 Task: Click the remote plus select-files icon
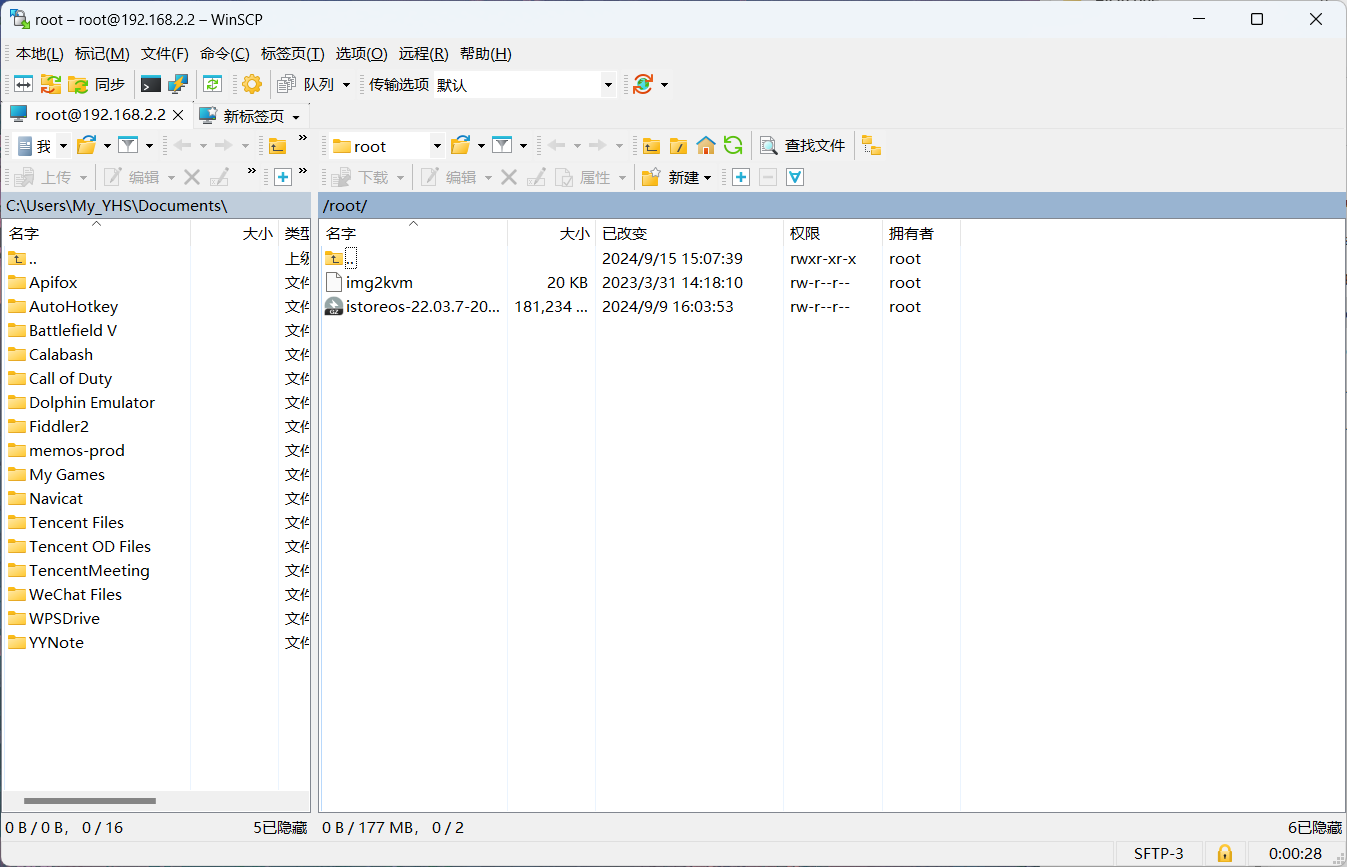pyautogui.click(x=741, y=177)
